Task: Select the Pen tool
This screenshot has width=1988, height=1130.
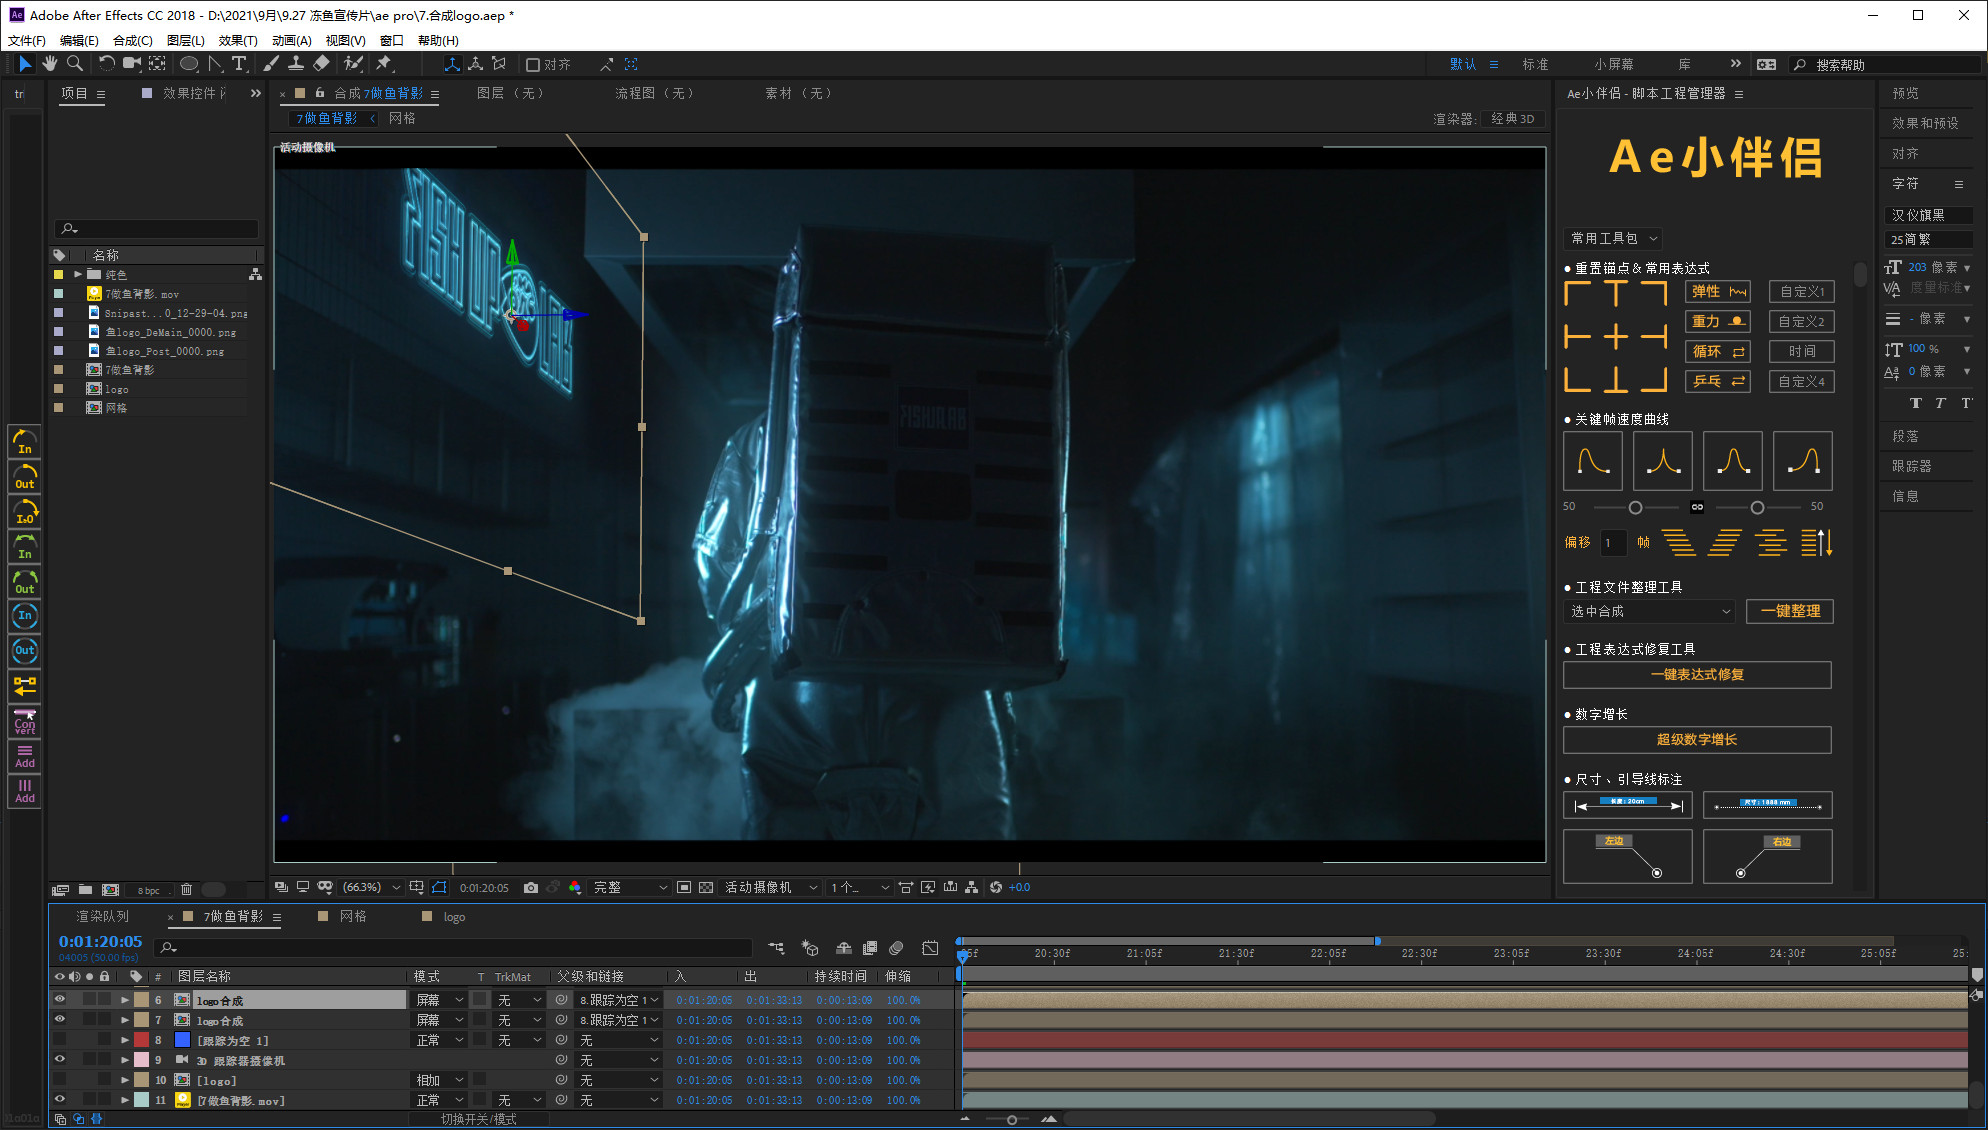Action: pyautogui.click(x=215, y=64)
